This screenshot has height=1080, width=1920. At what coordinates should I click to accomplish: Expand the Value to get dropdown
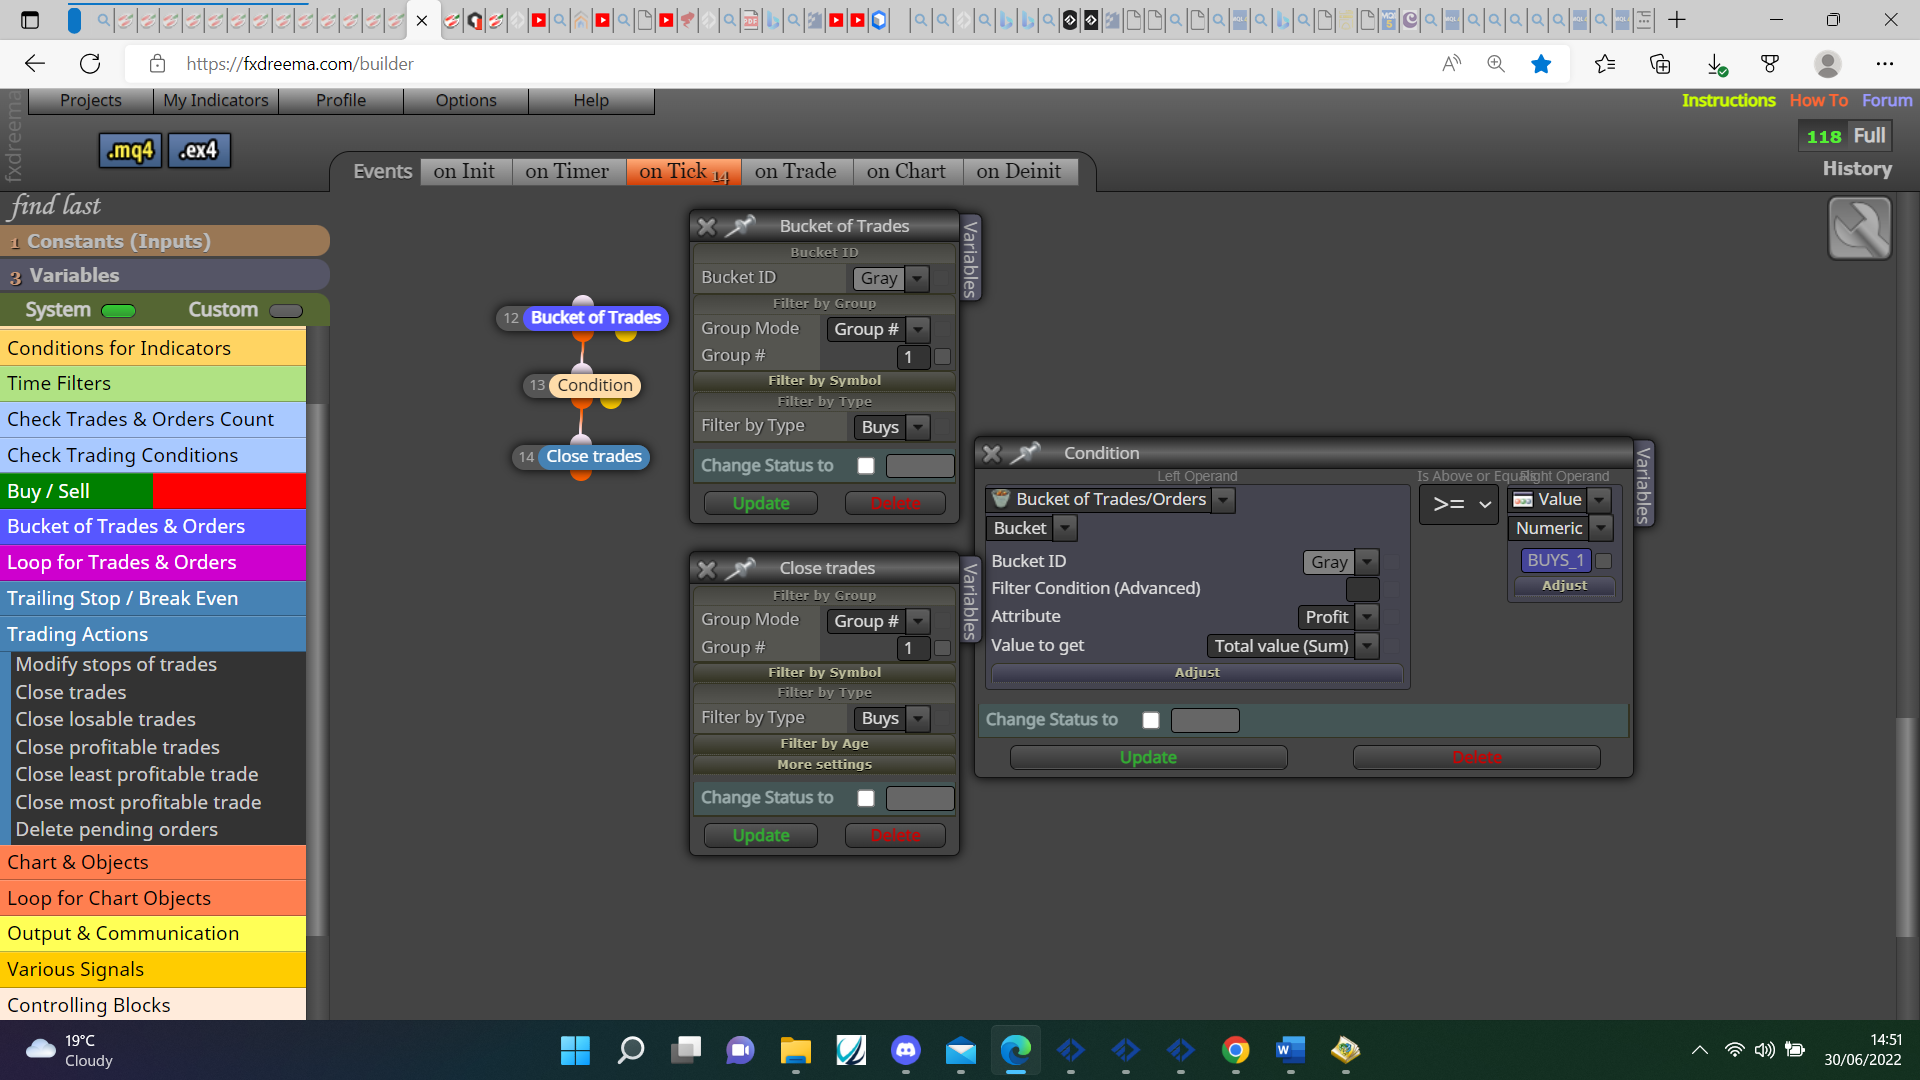point(1293,646)
